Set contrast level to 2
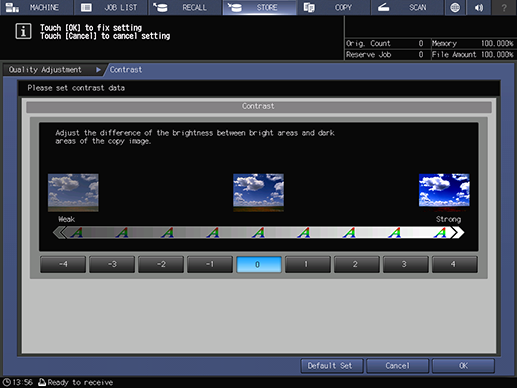The height and width of the screenshot is (388, 517). [x=357, y=264]
